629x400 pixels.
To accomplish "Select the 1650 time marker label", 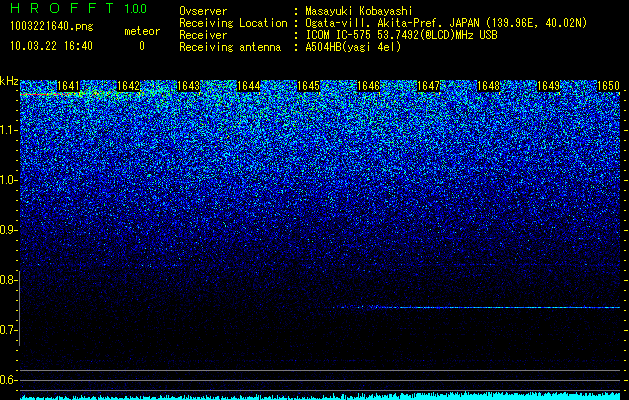I will [x=609, y=86].
